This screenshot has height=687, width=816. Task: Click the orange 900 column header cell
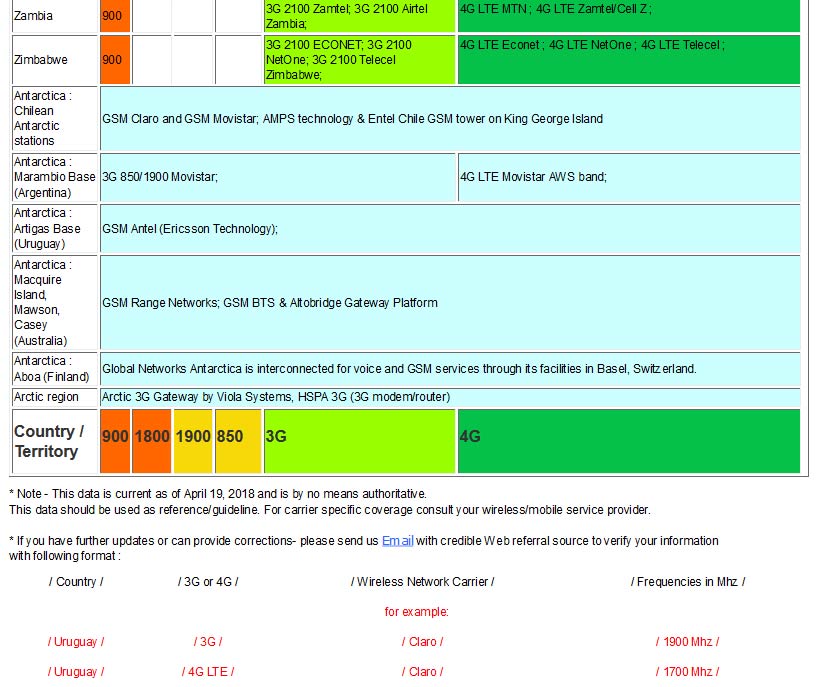pos(115,437)
